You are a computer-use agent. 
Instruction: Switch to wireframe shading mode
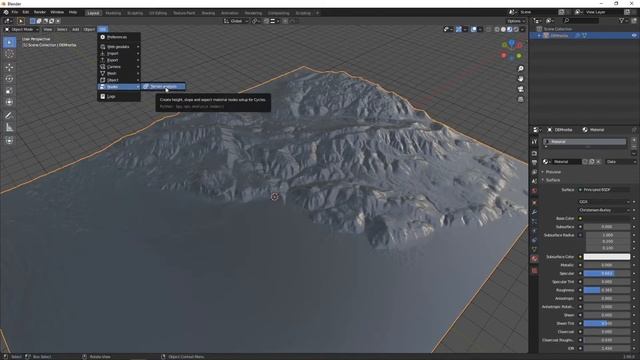497,29
